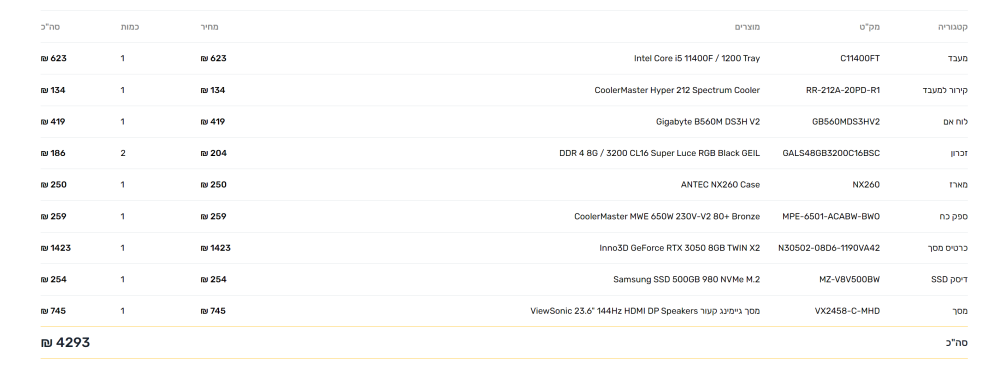1000x370 pixels.
Task: Click quantity 1 in the מעבד row
Action: click(x=122, y=58)
